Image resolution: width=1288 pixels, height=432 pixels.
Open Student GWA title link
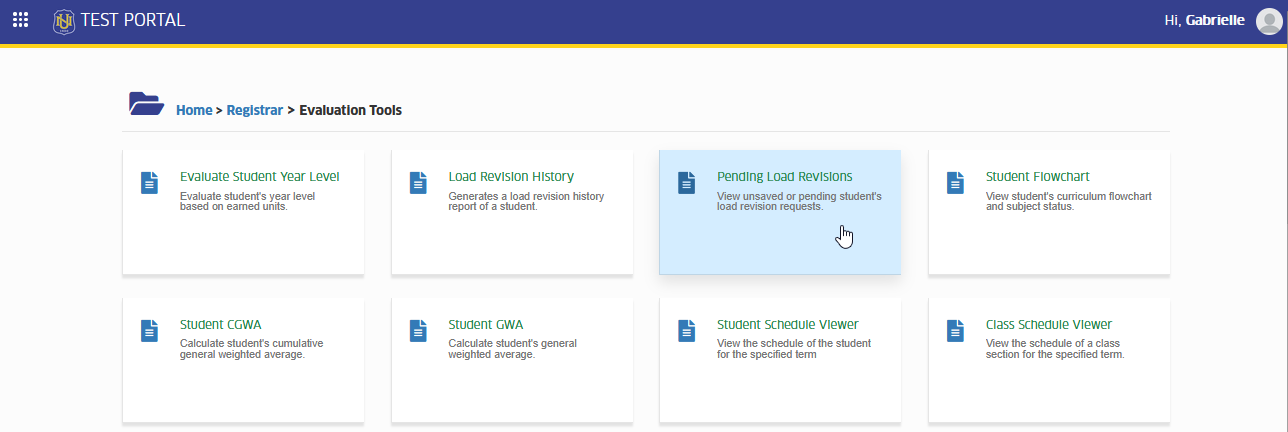tap(486, 325)
